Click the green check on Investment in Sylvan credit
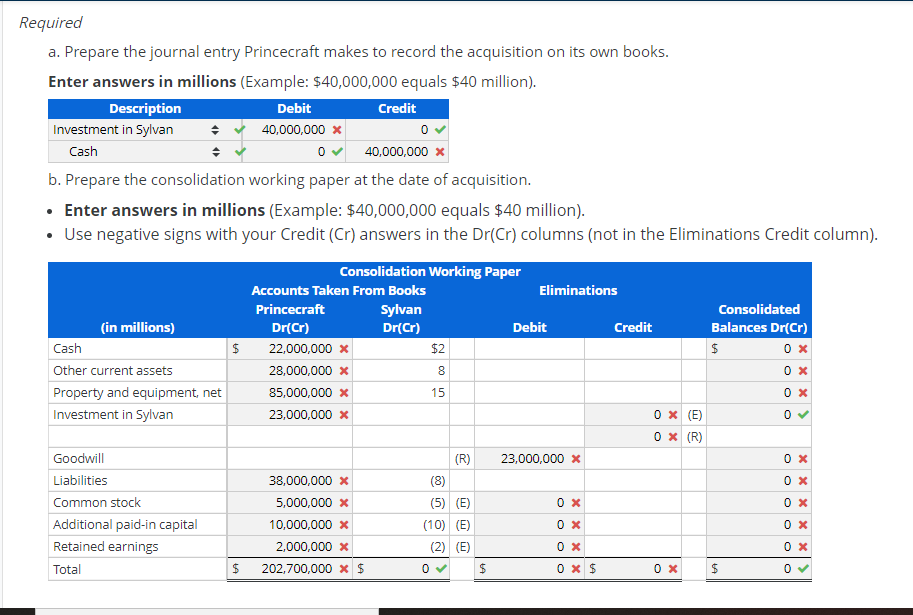Screen dimensions: 913x615 click(x=439, y=129)
